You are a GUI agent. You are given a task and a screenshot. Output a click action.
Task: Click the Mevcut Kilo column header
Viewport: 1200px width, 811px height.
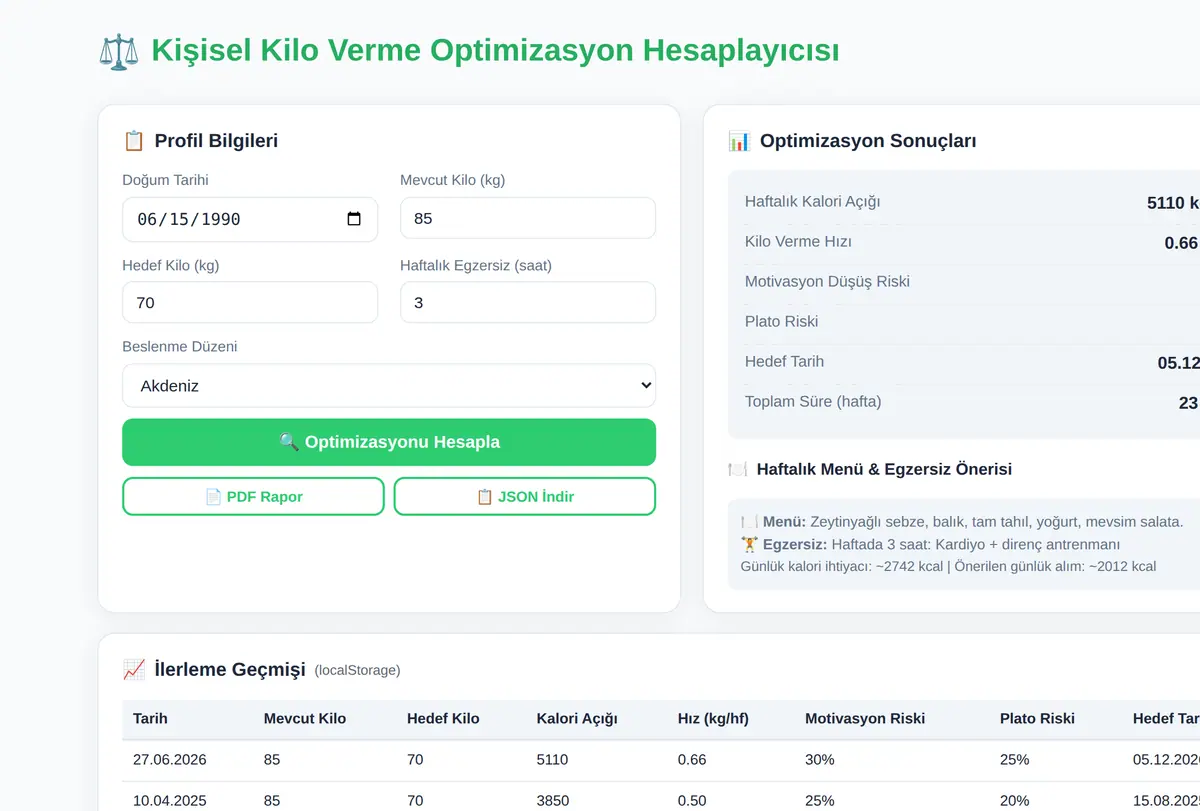tap(305, 719)
